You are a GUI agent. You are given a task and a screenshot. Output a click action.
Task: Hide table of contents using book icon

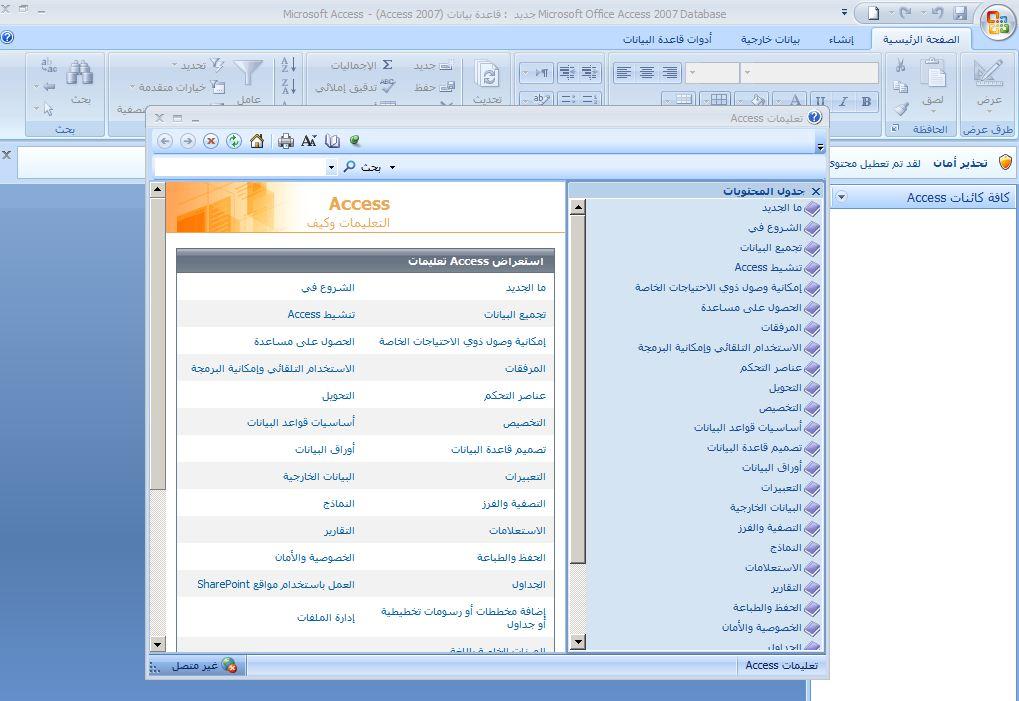(333, 141)
